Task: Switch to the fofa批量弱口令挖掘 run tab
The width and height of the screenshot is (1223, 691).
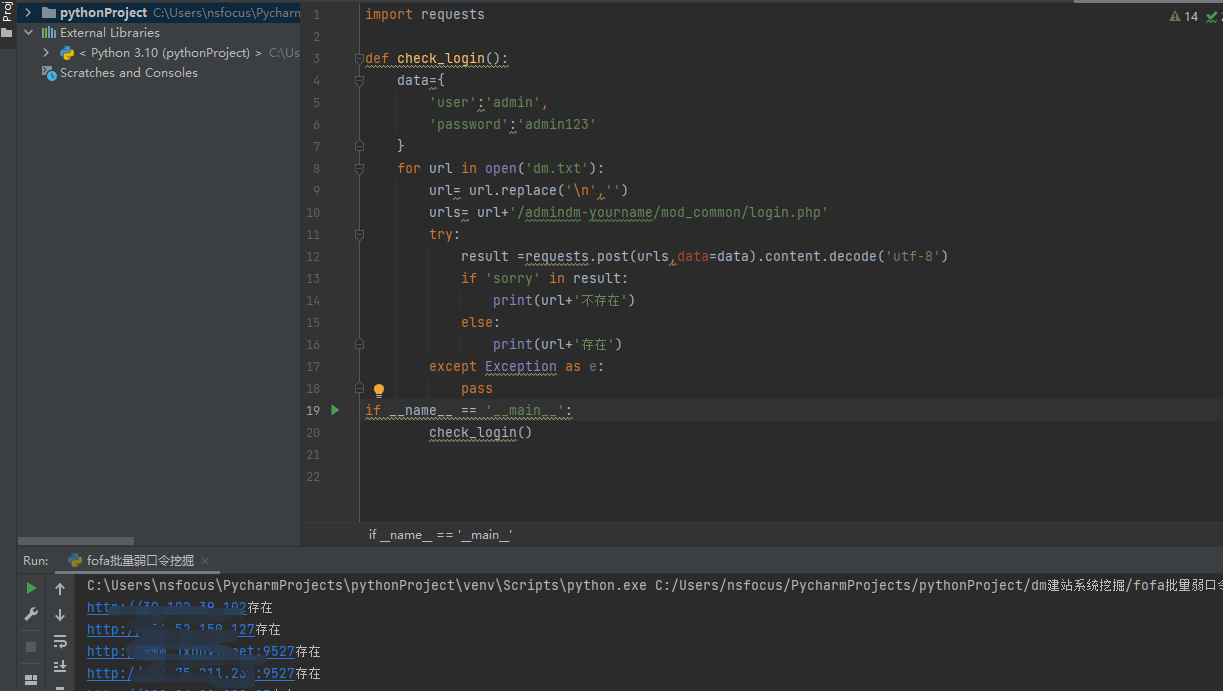Action: pos(138,561)
